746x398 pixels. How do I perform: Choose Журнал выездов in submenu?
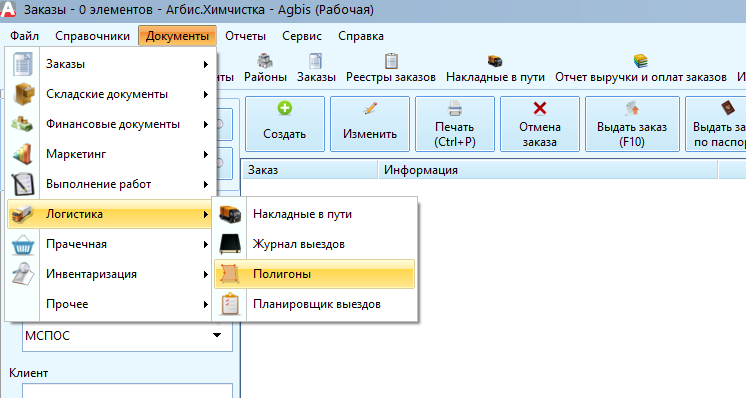click(x=315, y=244)
